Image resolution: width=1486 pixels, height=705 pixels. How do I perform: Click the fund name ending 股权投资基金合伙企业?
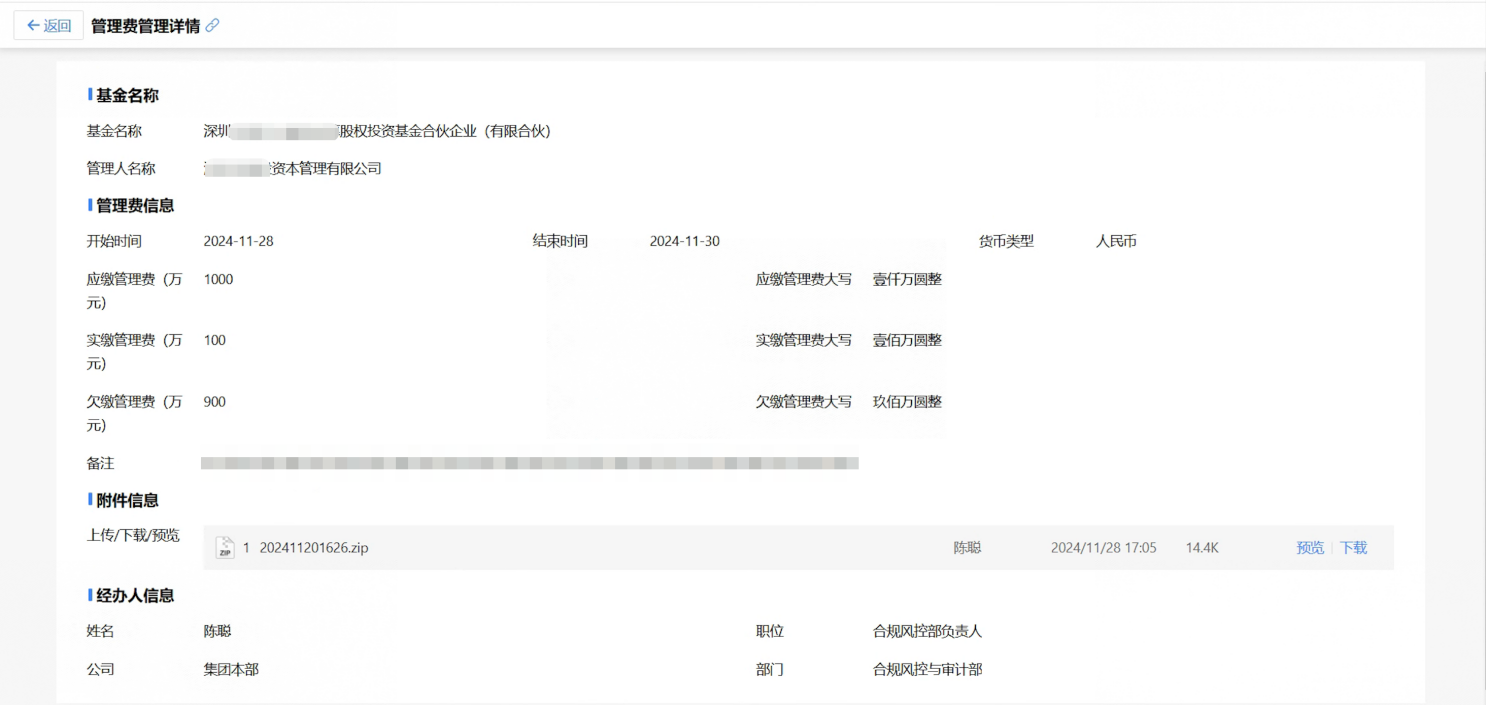click(x=377, y=131)
